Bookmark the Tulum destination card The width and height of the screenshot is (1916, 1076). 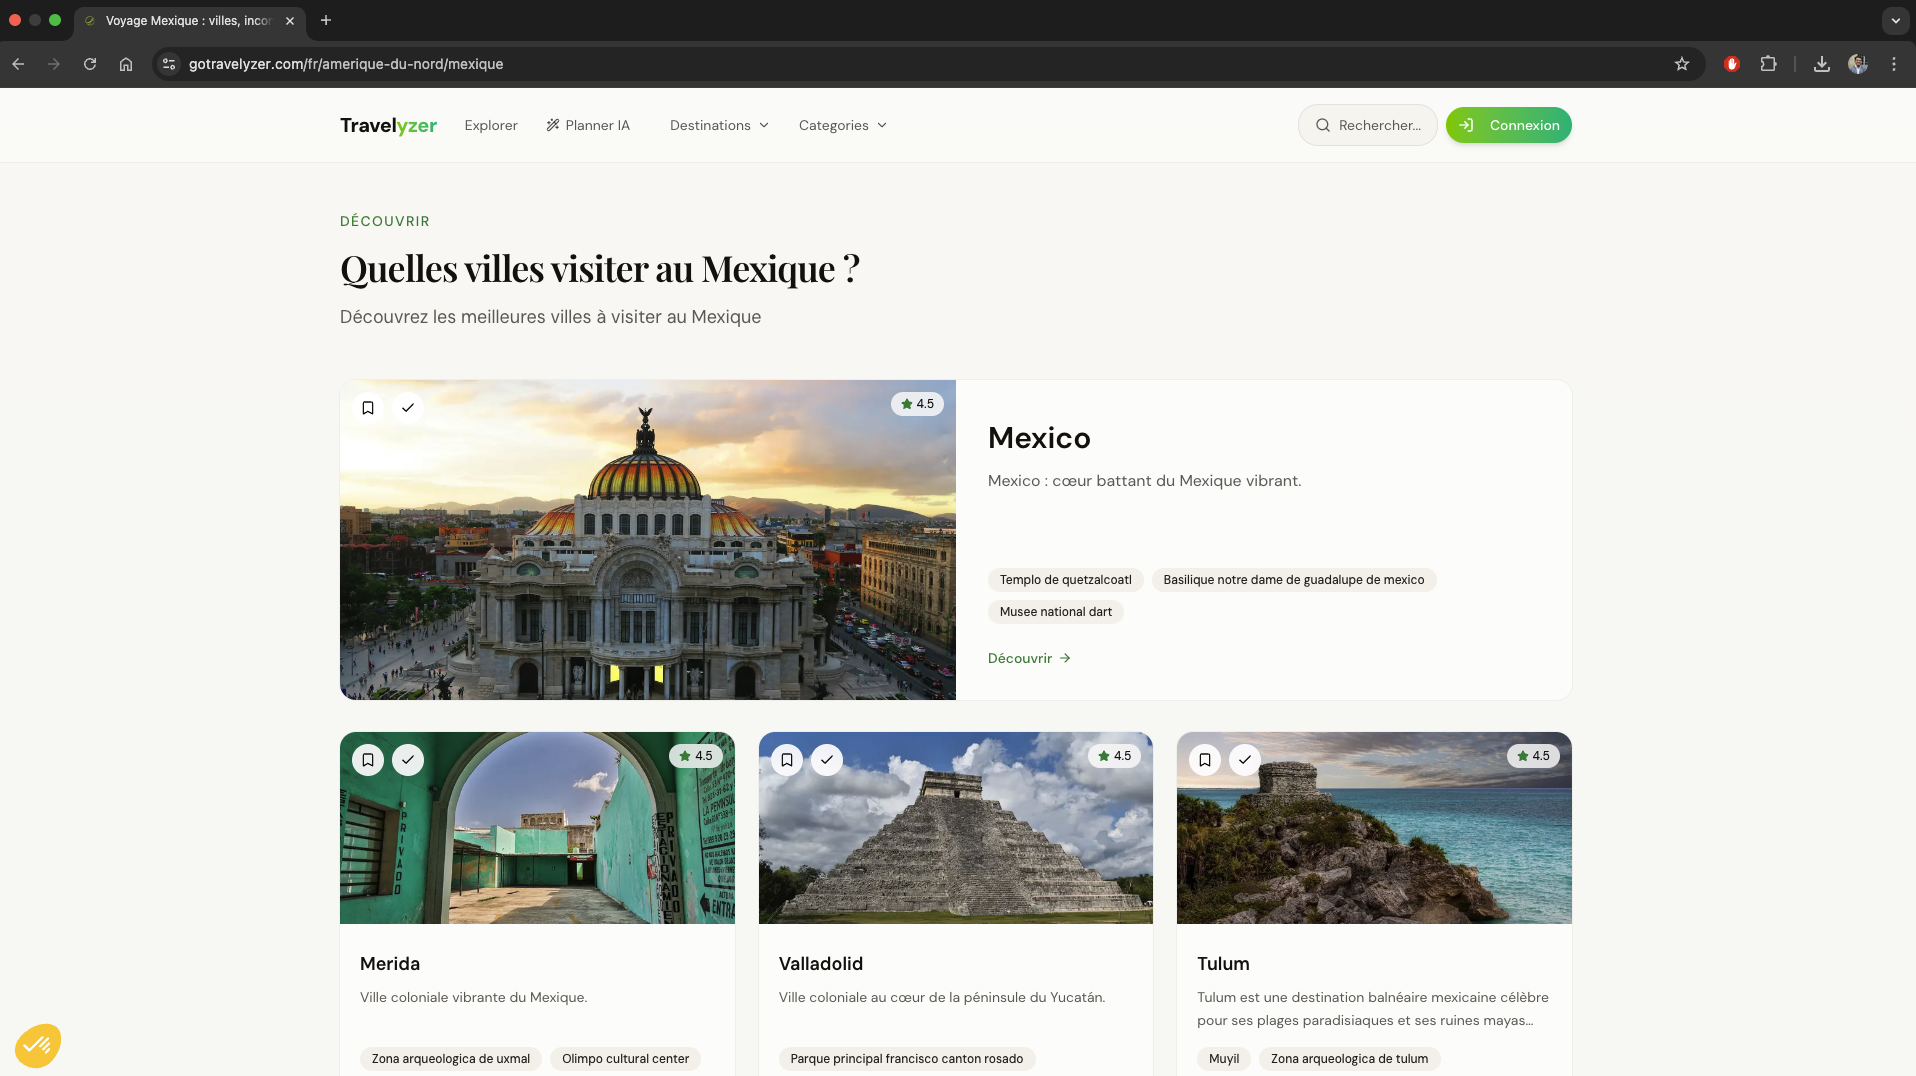tap(1205, 760)
